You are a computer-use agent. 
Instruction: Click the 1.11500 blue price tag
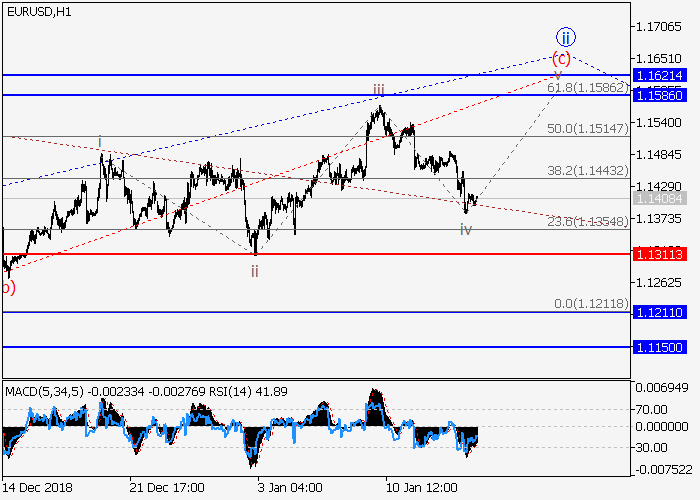click(658, 346)
